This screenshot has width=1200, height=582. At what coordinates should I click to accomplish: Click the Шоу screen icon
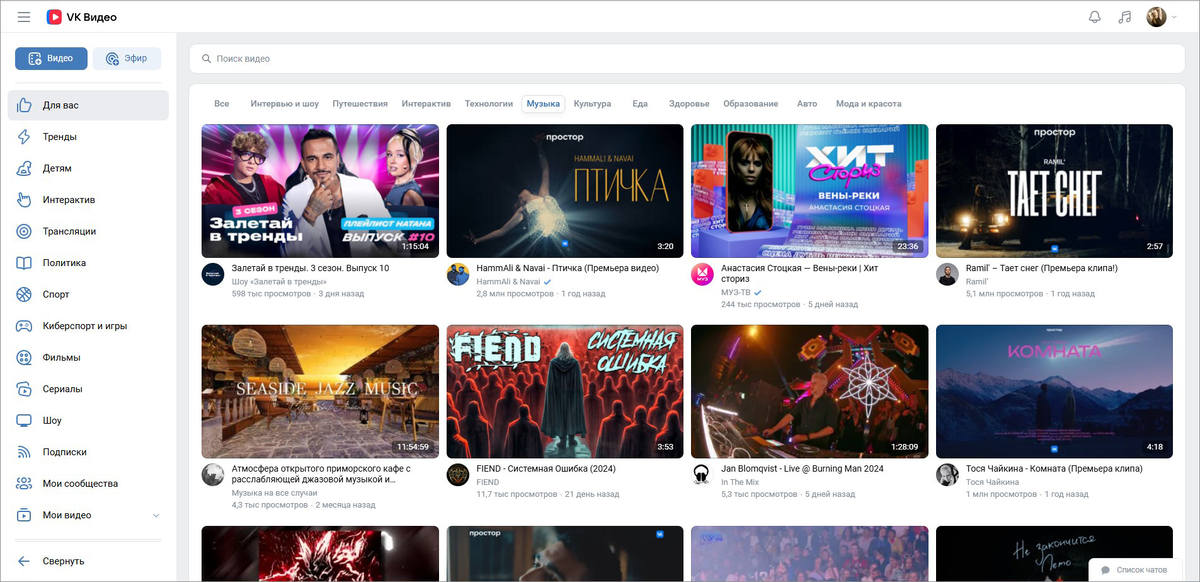[24, 420]
